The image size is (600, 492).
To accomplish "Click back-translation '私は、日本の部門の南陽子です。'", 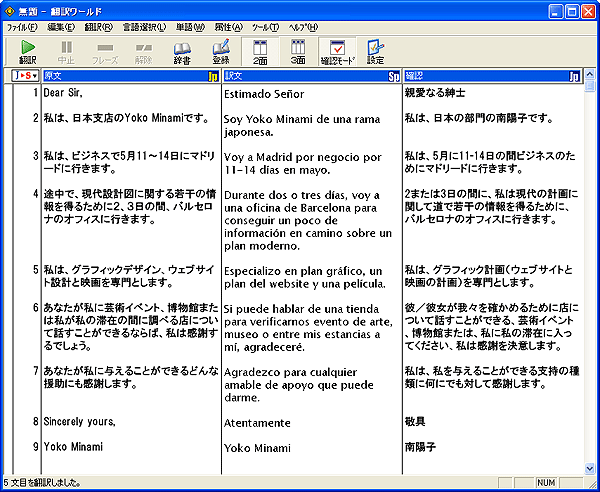I will 479,118.
